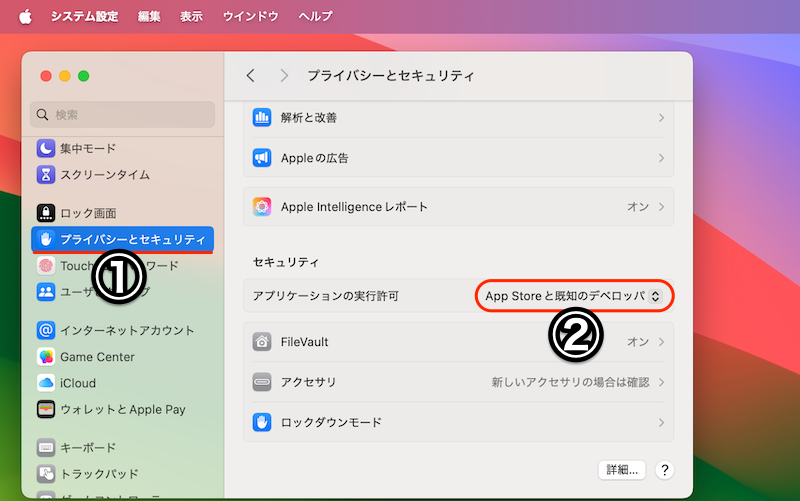Open the アプリケーションの実行許可 dropdown
800x501 pixels.
pyautogui.click(x=573, y=296)
